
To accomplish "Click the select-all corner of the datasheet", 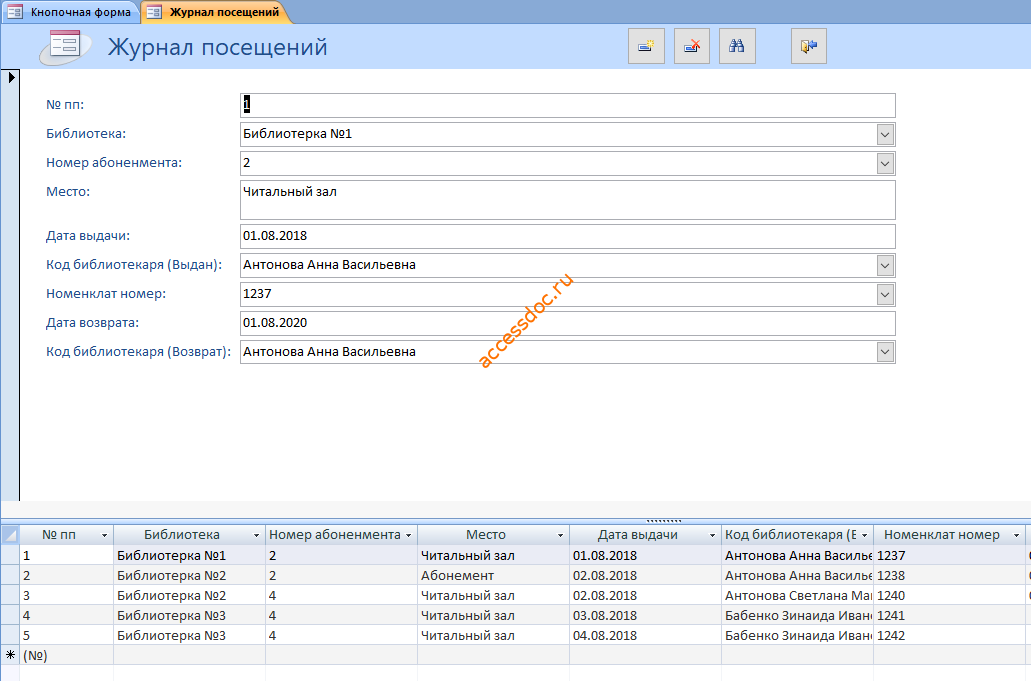I will (x=11, y=535).
